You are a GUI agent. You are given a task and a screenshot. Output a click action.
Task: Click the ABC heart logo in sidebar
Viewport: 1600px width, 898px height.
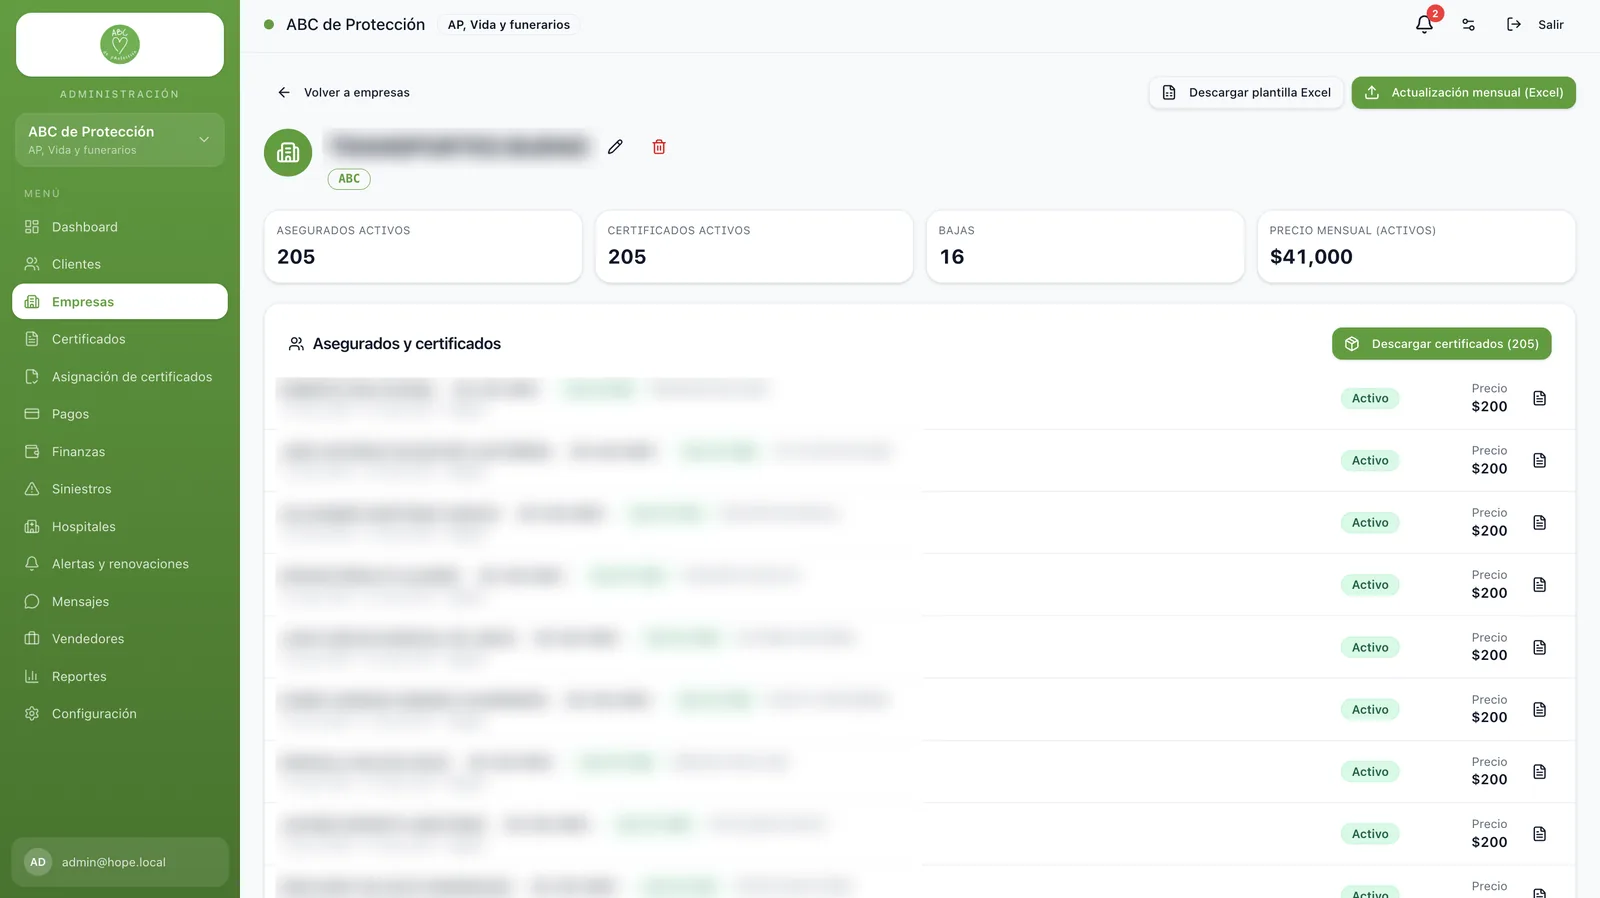(x=120, y=44)
